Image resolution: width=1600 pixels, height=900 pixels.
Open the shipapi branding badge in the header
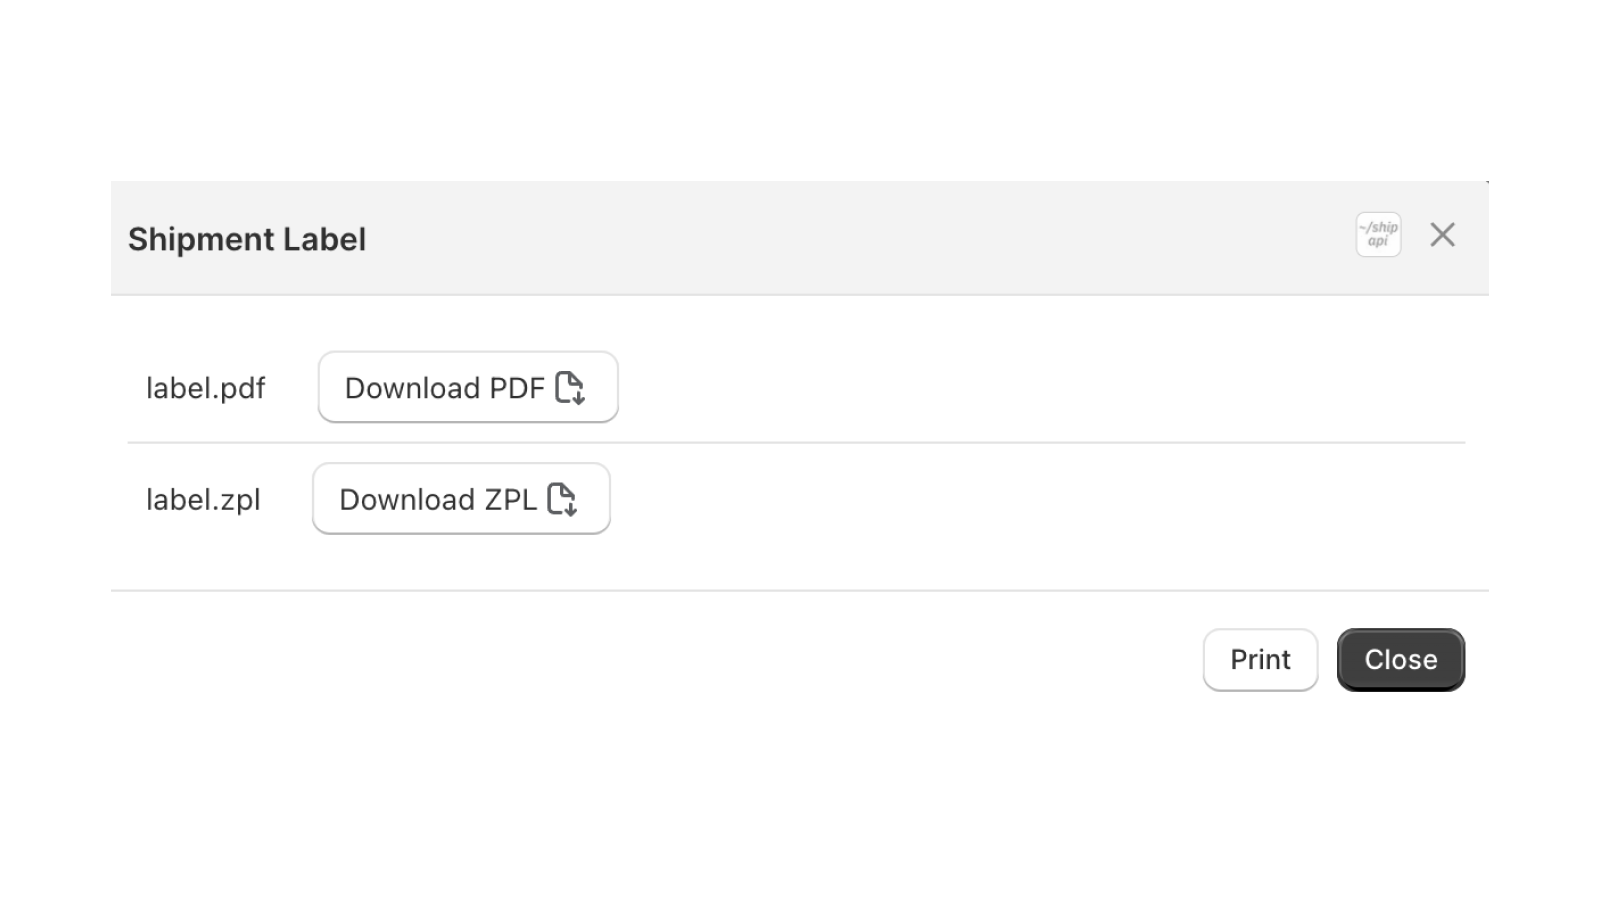1376,234
